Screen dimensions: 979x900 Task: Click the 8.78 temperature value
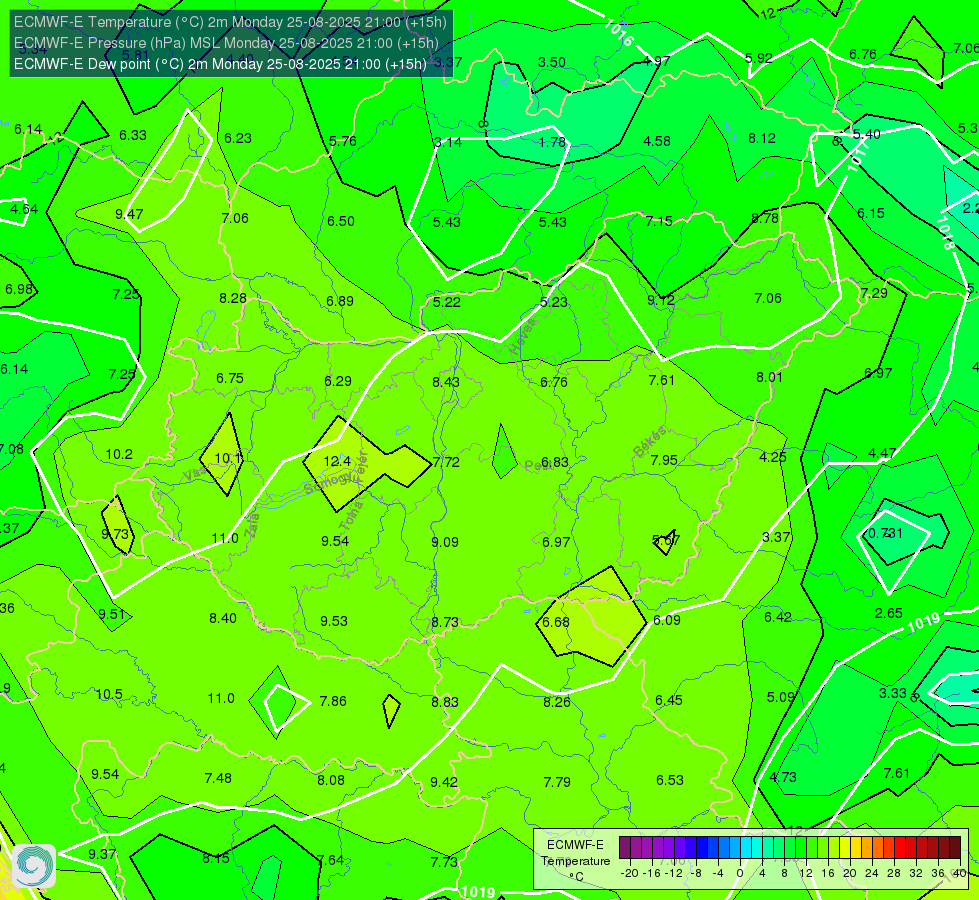tap(765, 219)
